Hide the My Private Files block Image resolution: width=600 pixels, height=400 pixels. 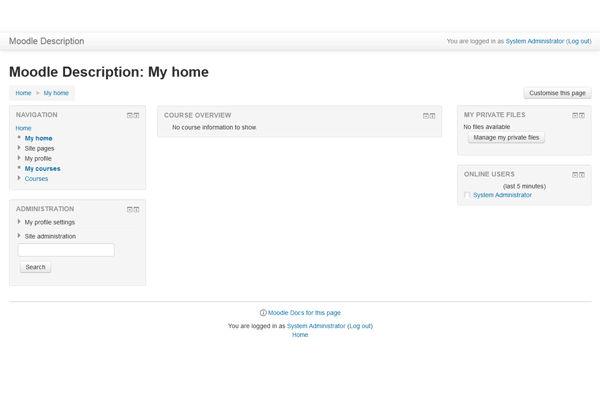575,115
